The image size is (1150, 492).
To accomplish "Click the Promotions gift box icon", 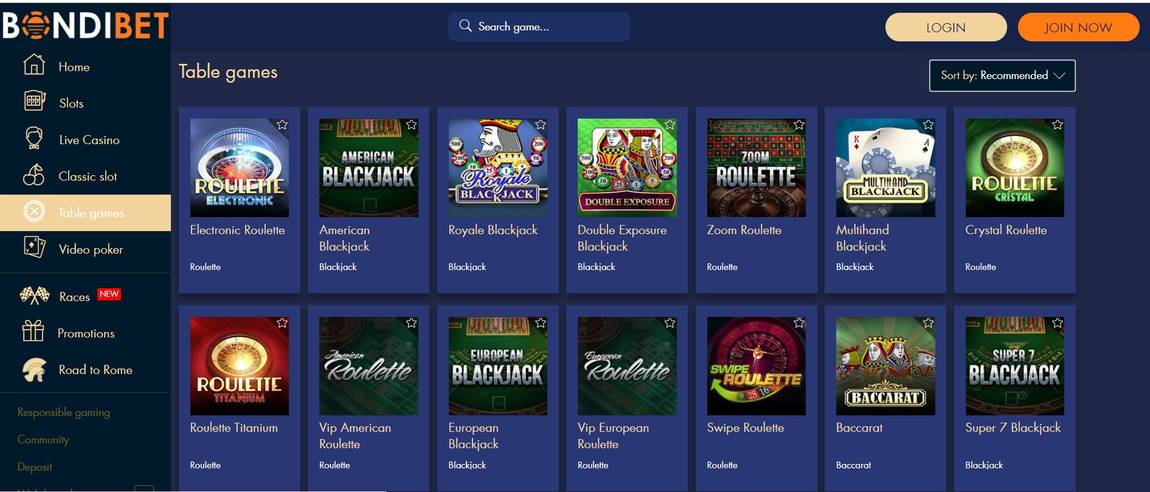I will 33,331.
